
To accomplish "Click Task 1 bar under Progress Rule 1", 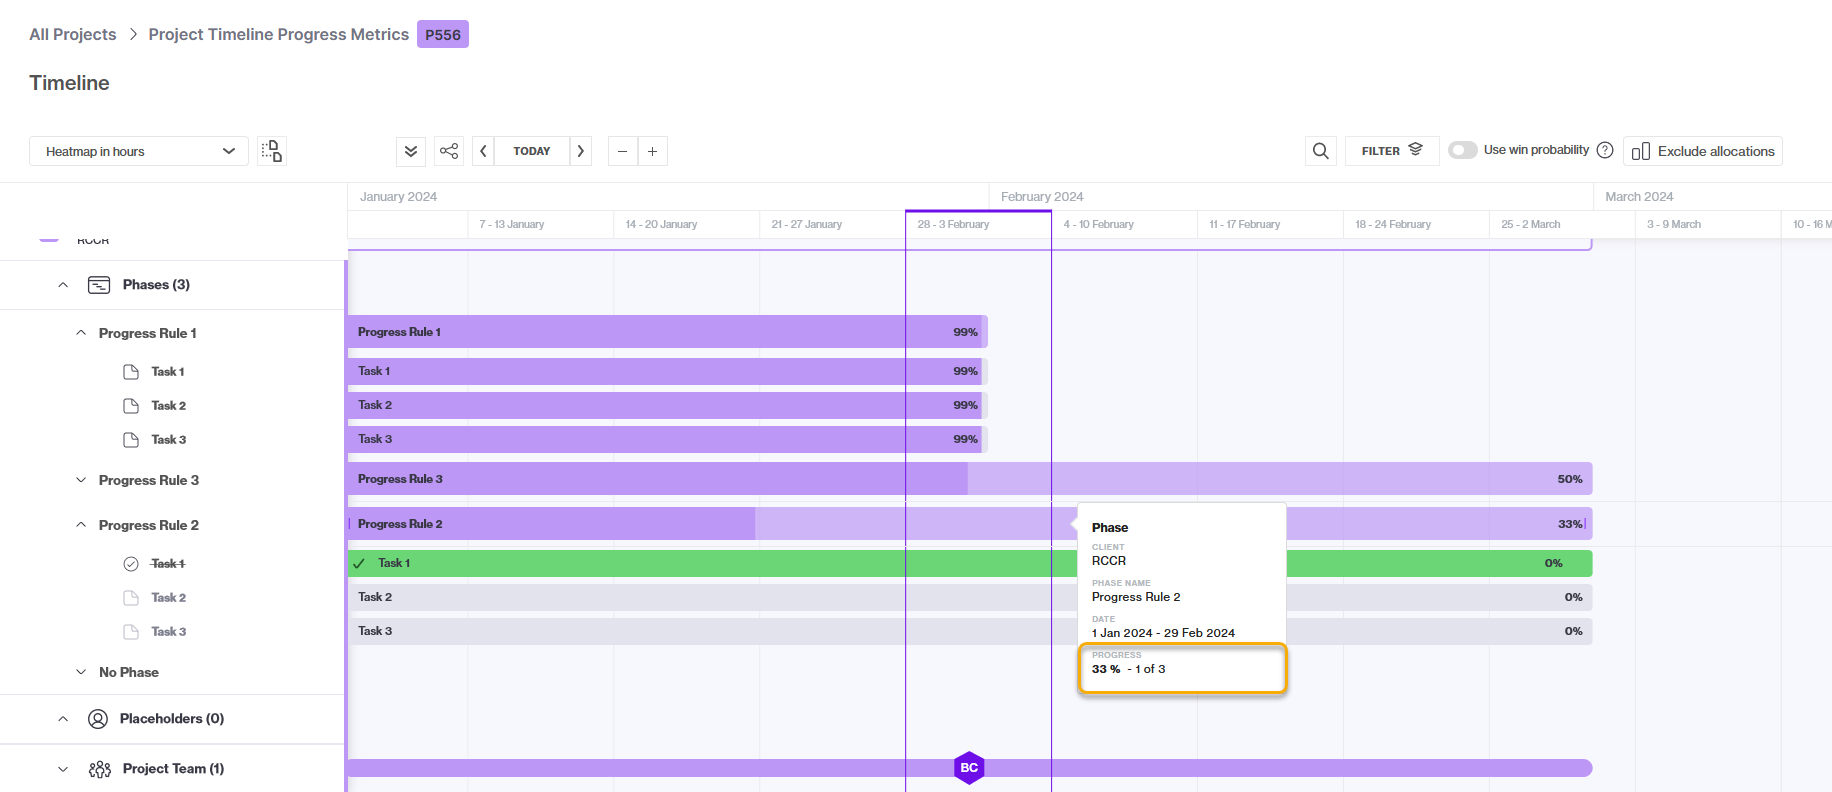I will 668,371.
